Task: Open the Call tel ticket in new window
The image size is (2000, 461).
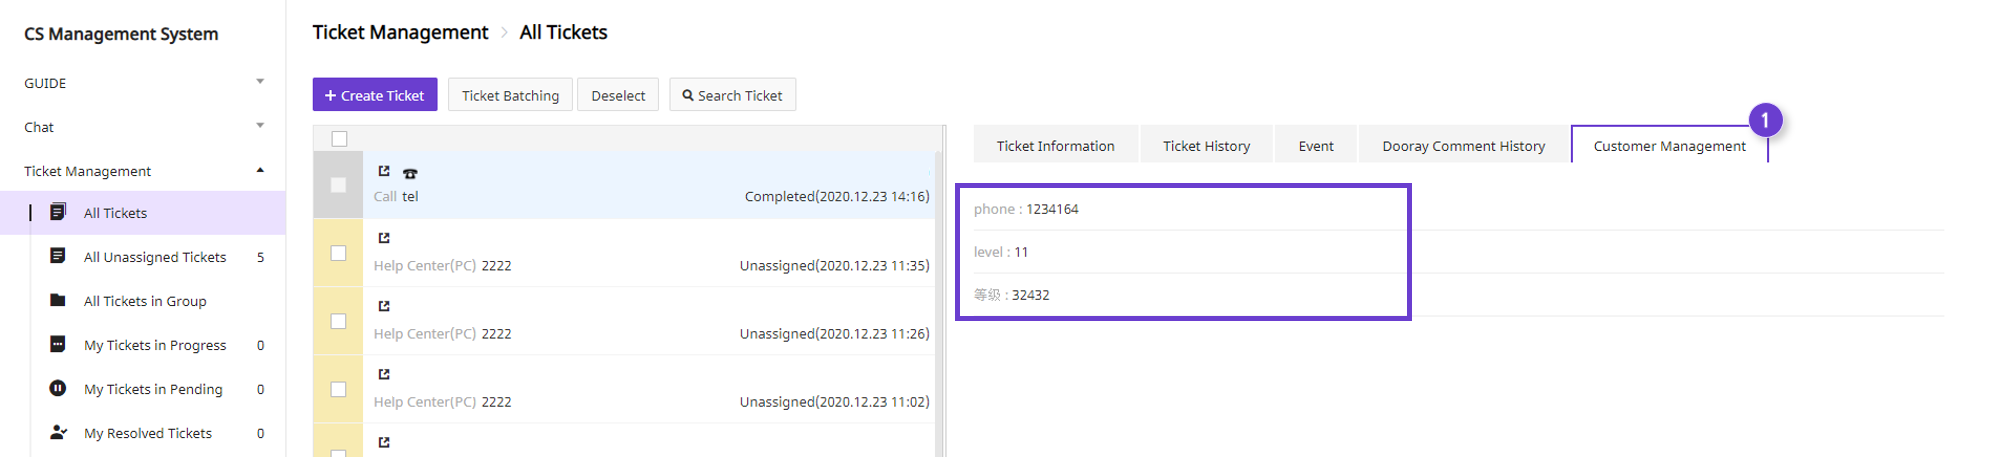Action: click(x=384, y=171)
